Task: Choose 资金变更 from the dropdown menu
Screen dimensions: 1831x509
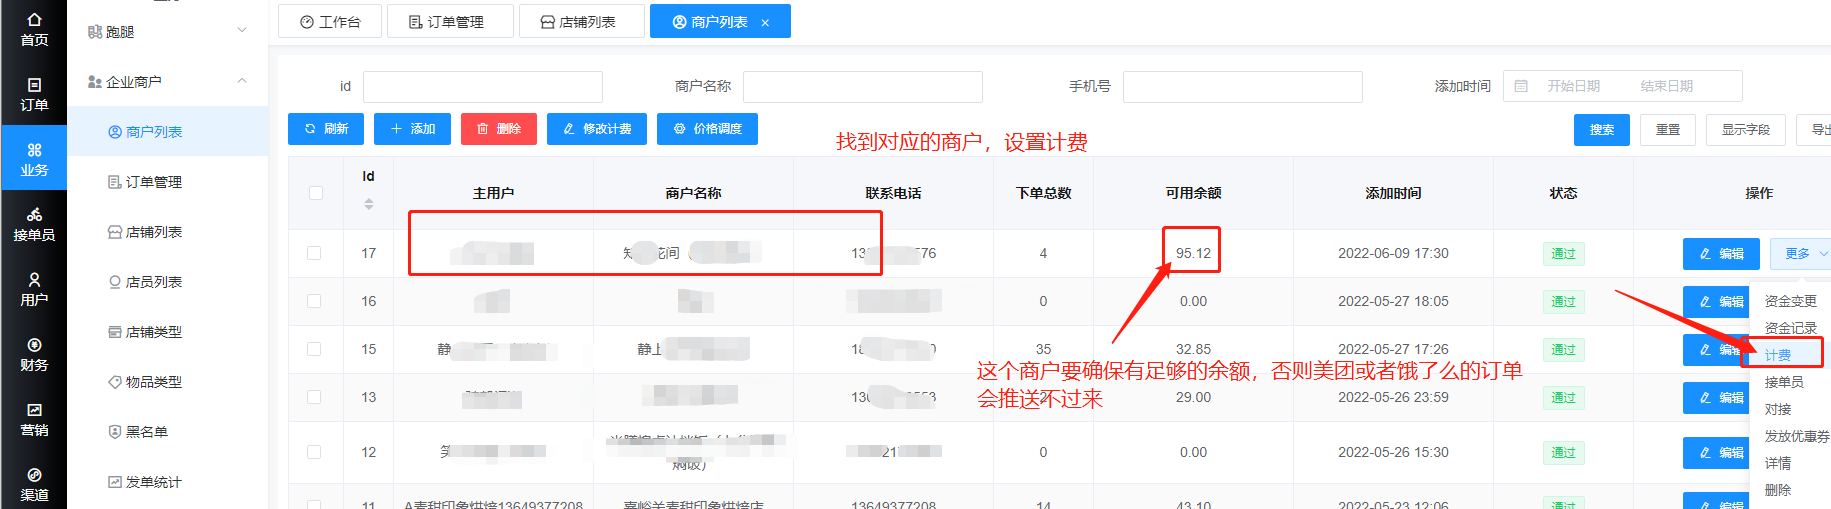Action: [x=1790, y=301]
